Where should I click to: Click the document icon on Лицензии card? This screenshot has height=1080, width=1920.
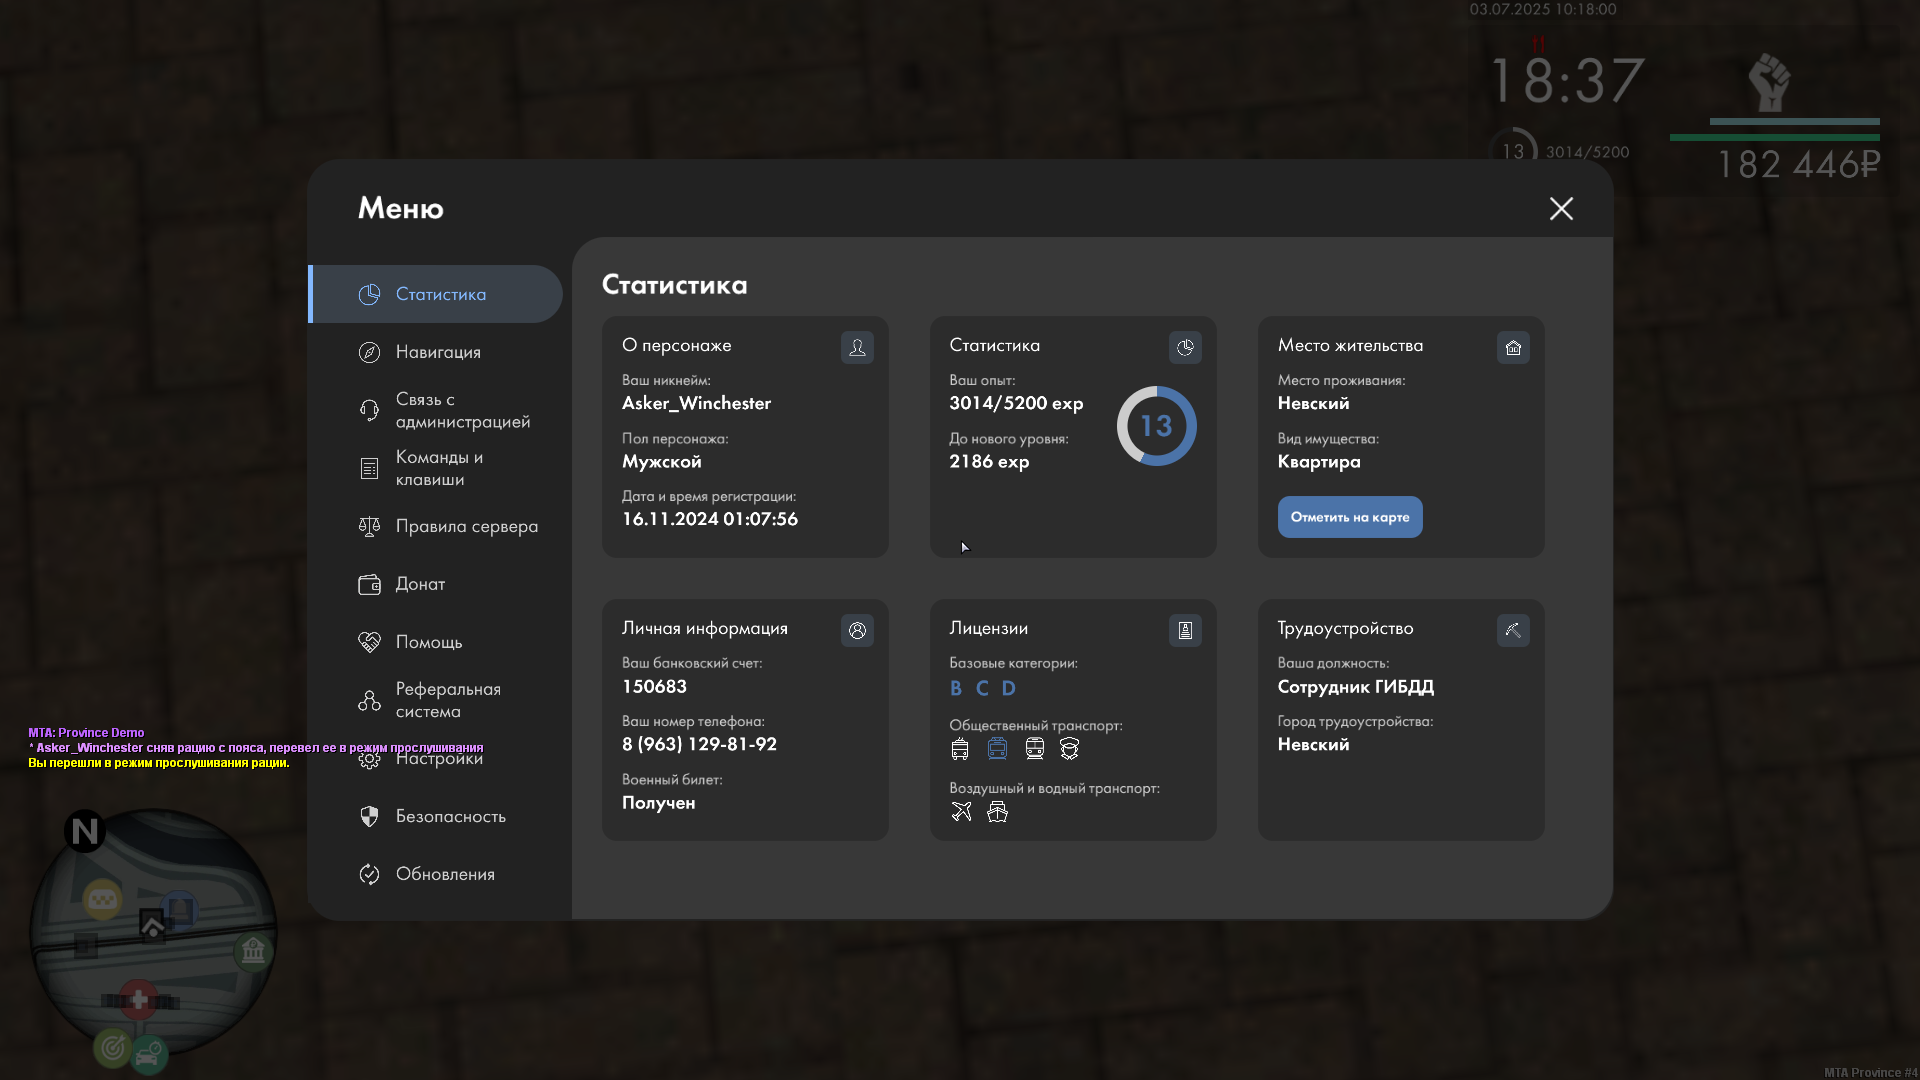[1185, 630]
